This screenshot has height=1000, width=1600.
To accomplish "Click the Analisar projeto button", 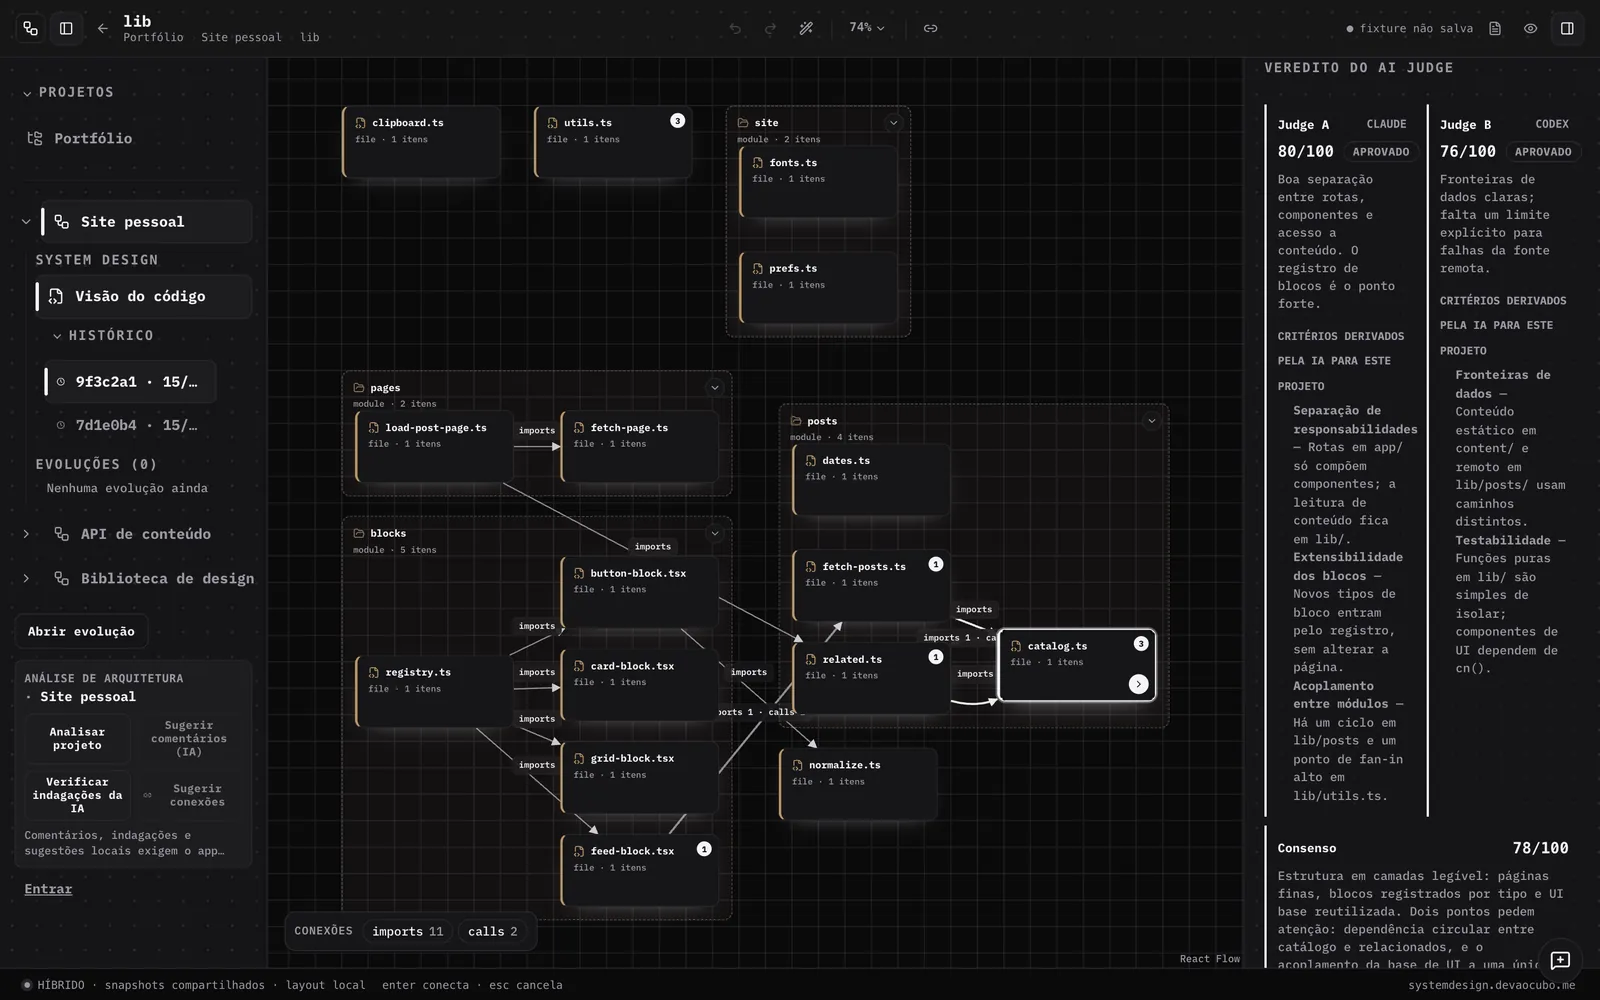I will click(77, 738).
